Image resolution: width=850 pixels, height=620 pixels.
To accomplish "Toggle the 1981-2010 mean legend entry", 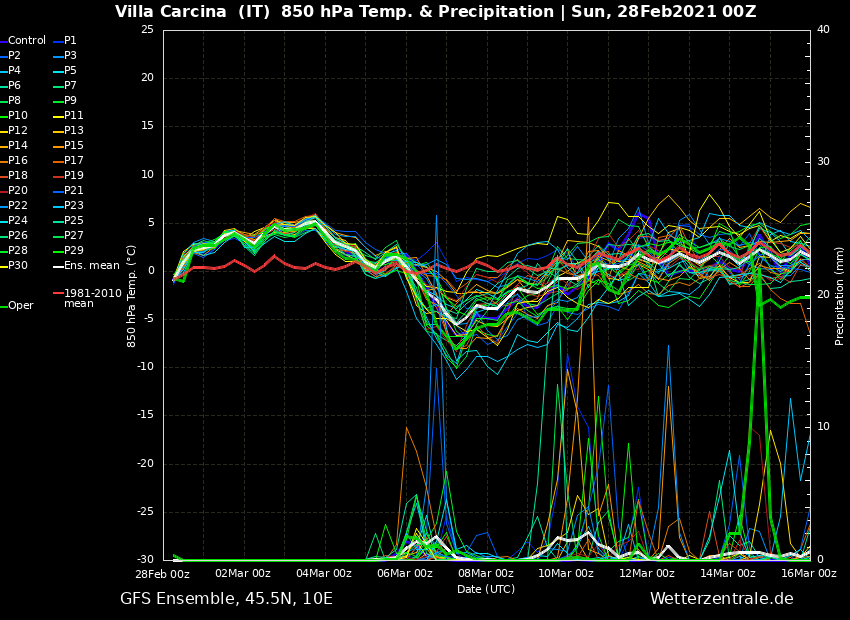I will 92,298.
